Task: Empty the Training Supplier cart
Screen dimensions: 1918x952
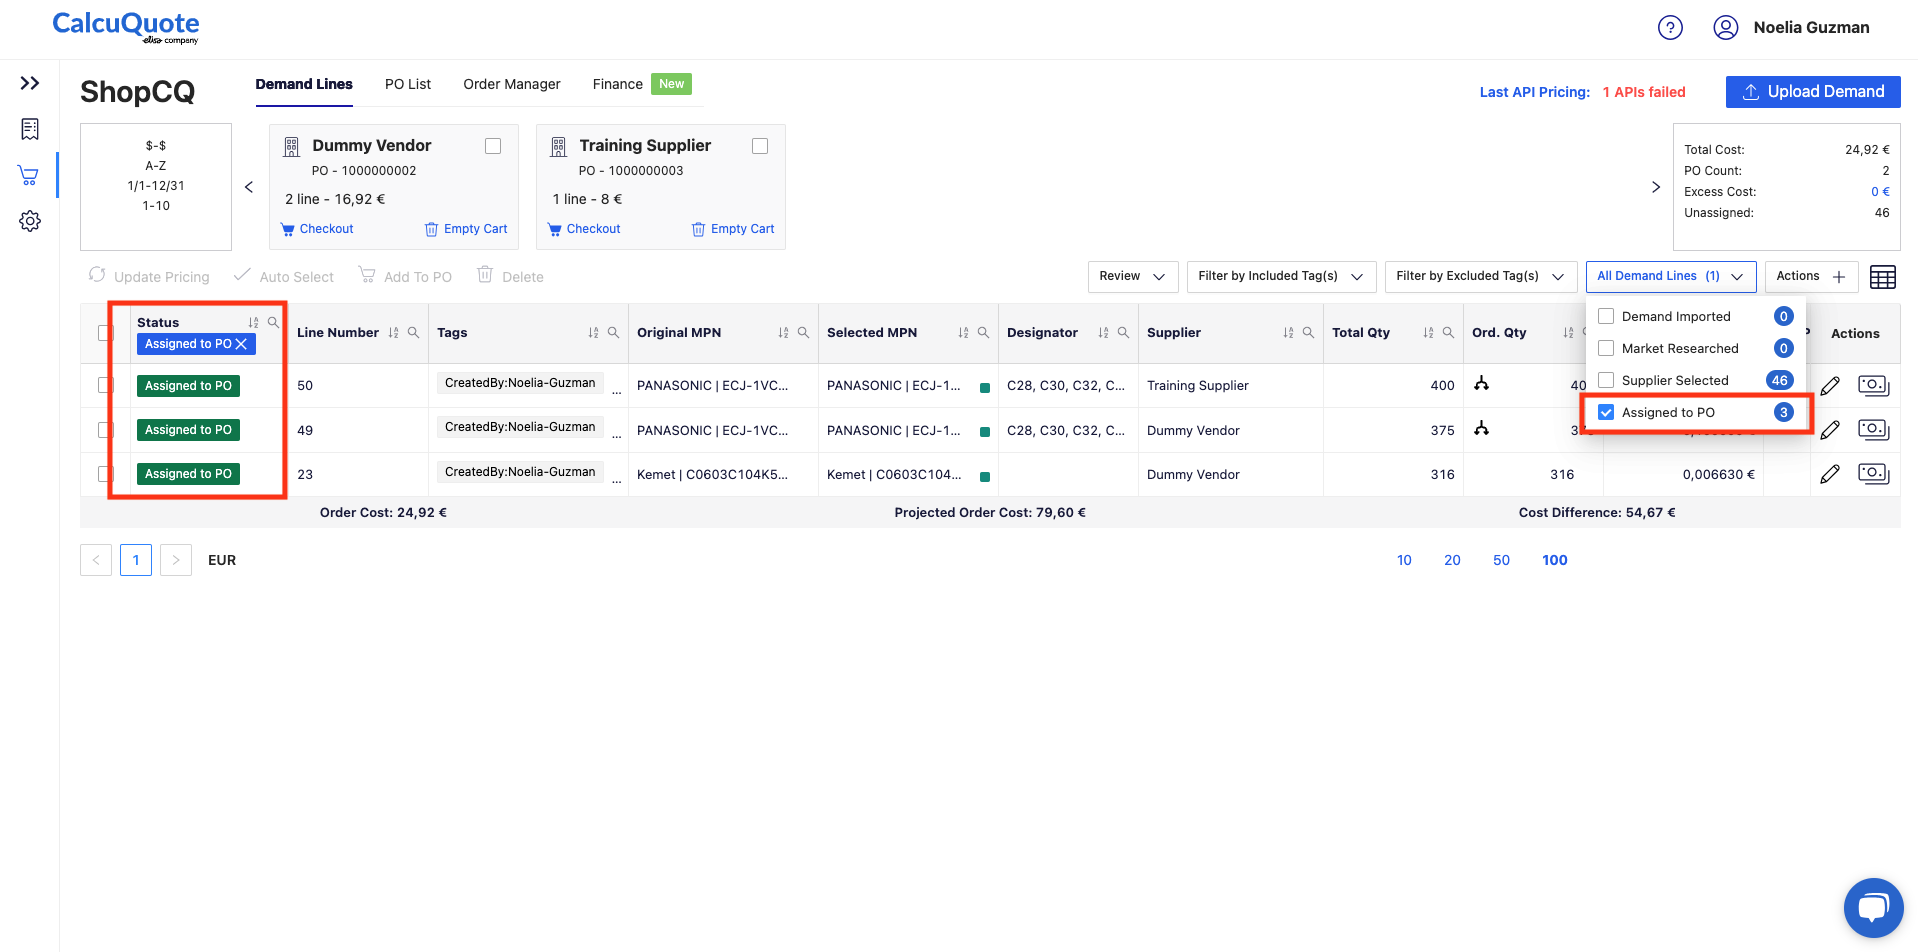Action: pos(733,229)
